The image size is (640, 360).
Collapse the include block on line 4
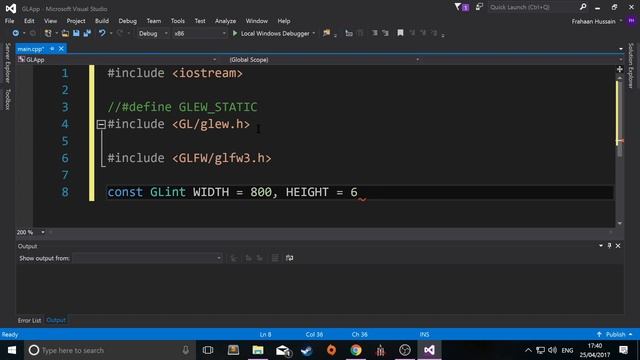pyautogui.click(x=101, y=124)
